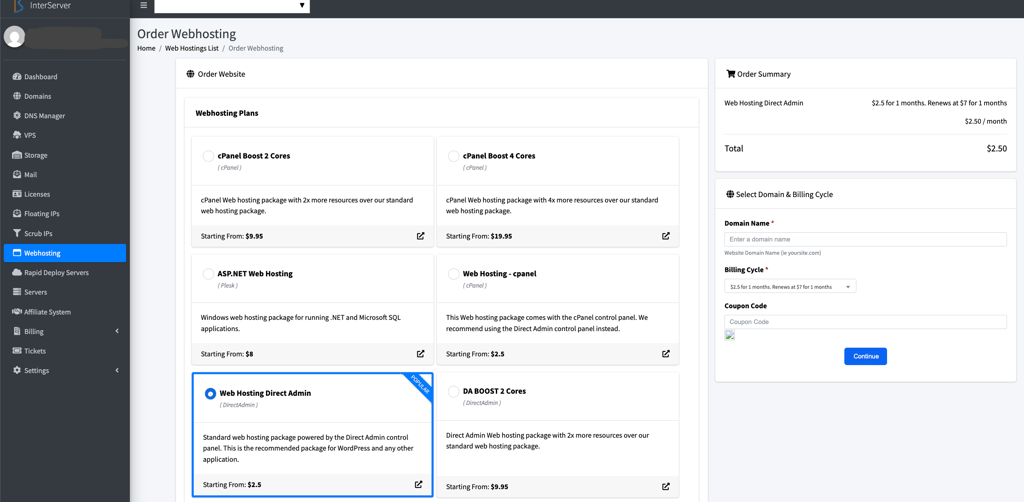Click the Affiliate System icon
The image size is (1024, 502).
click(x=17, y=312)
